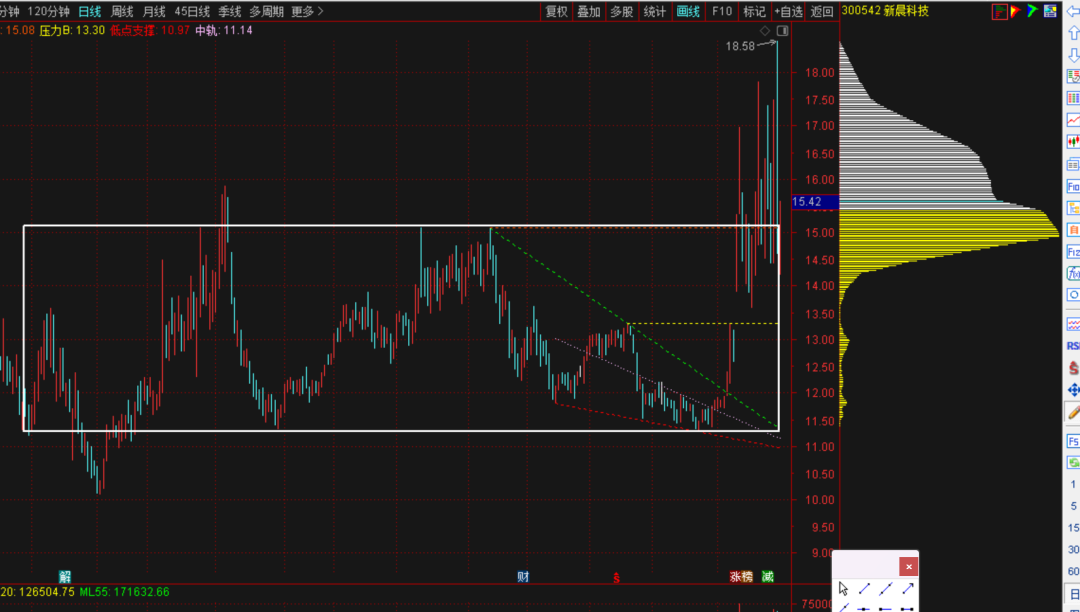Click the circle icon in right sidebar

tap(1073, 295)
